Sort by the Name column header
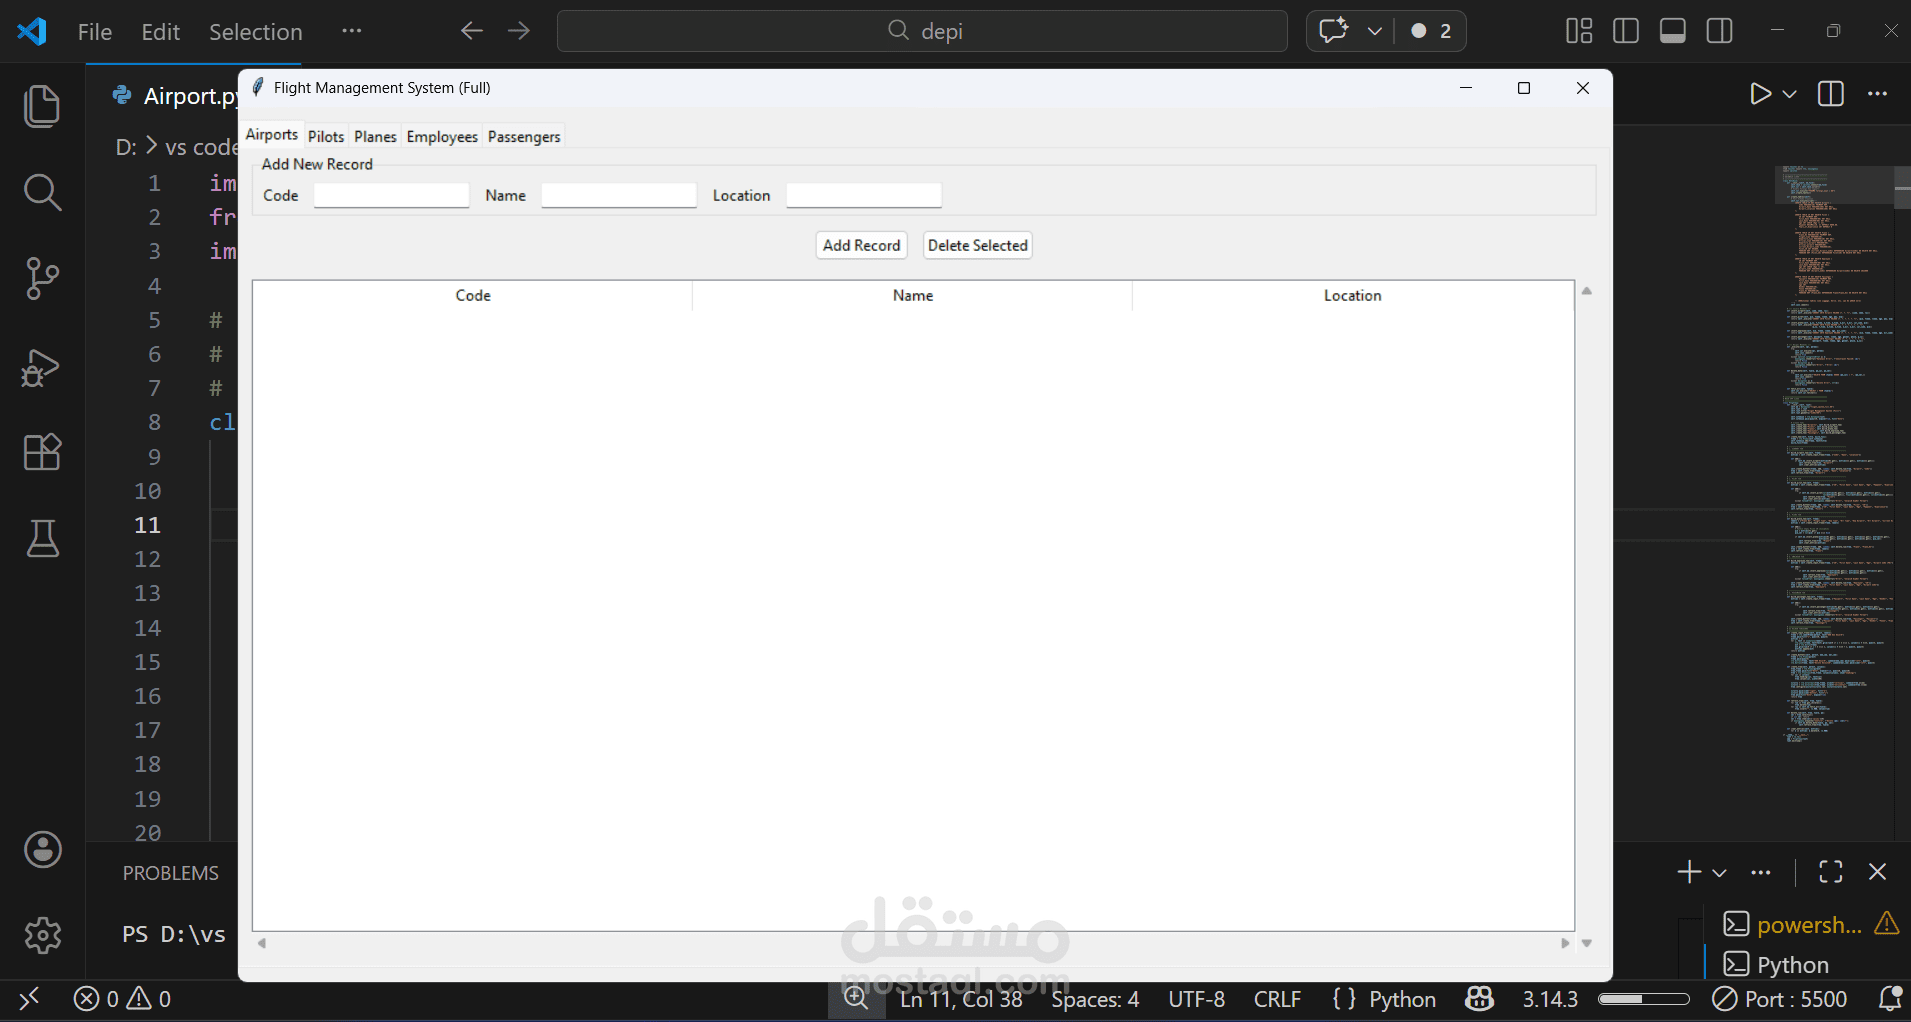 tap(913, 296)
